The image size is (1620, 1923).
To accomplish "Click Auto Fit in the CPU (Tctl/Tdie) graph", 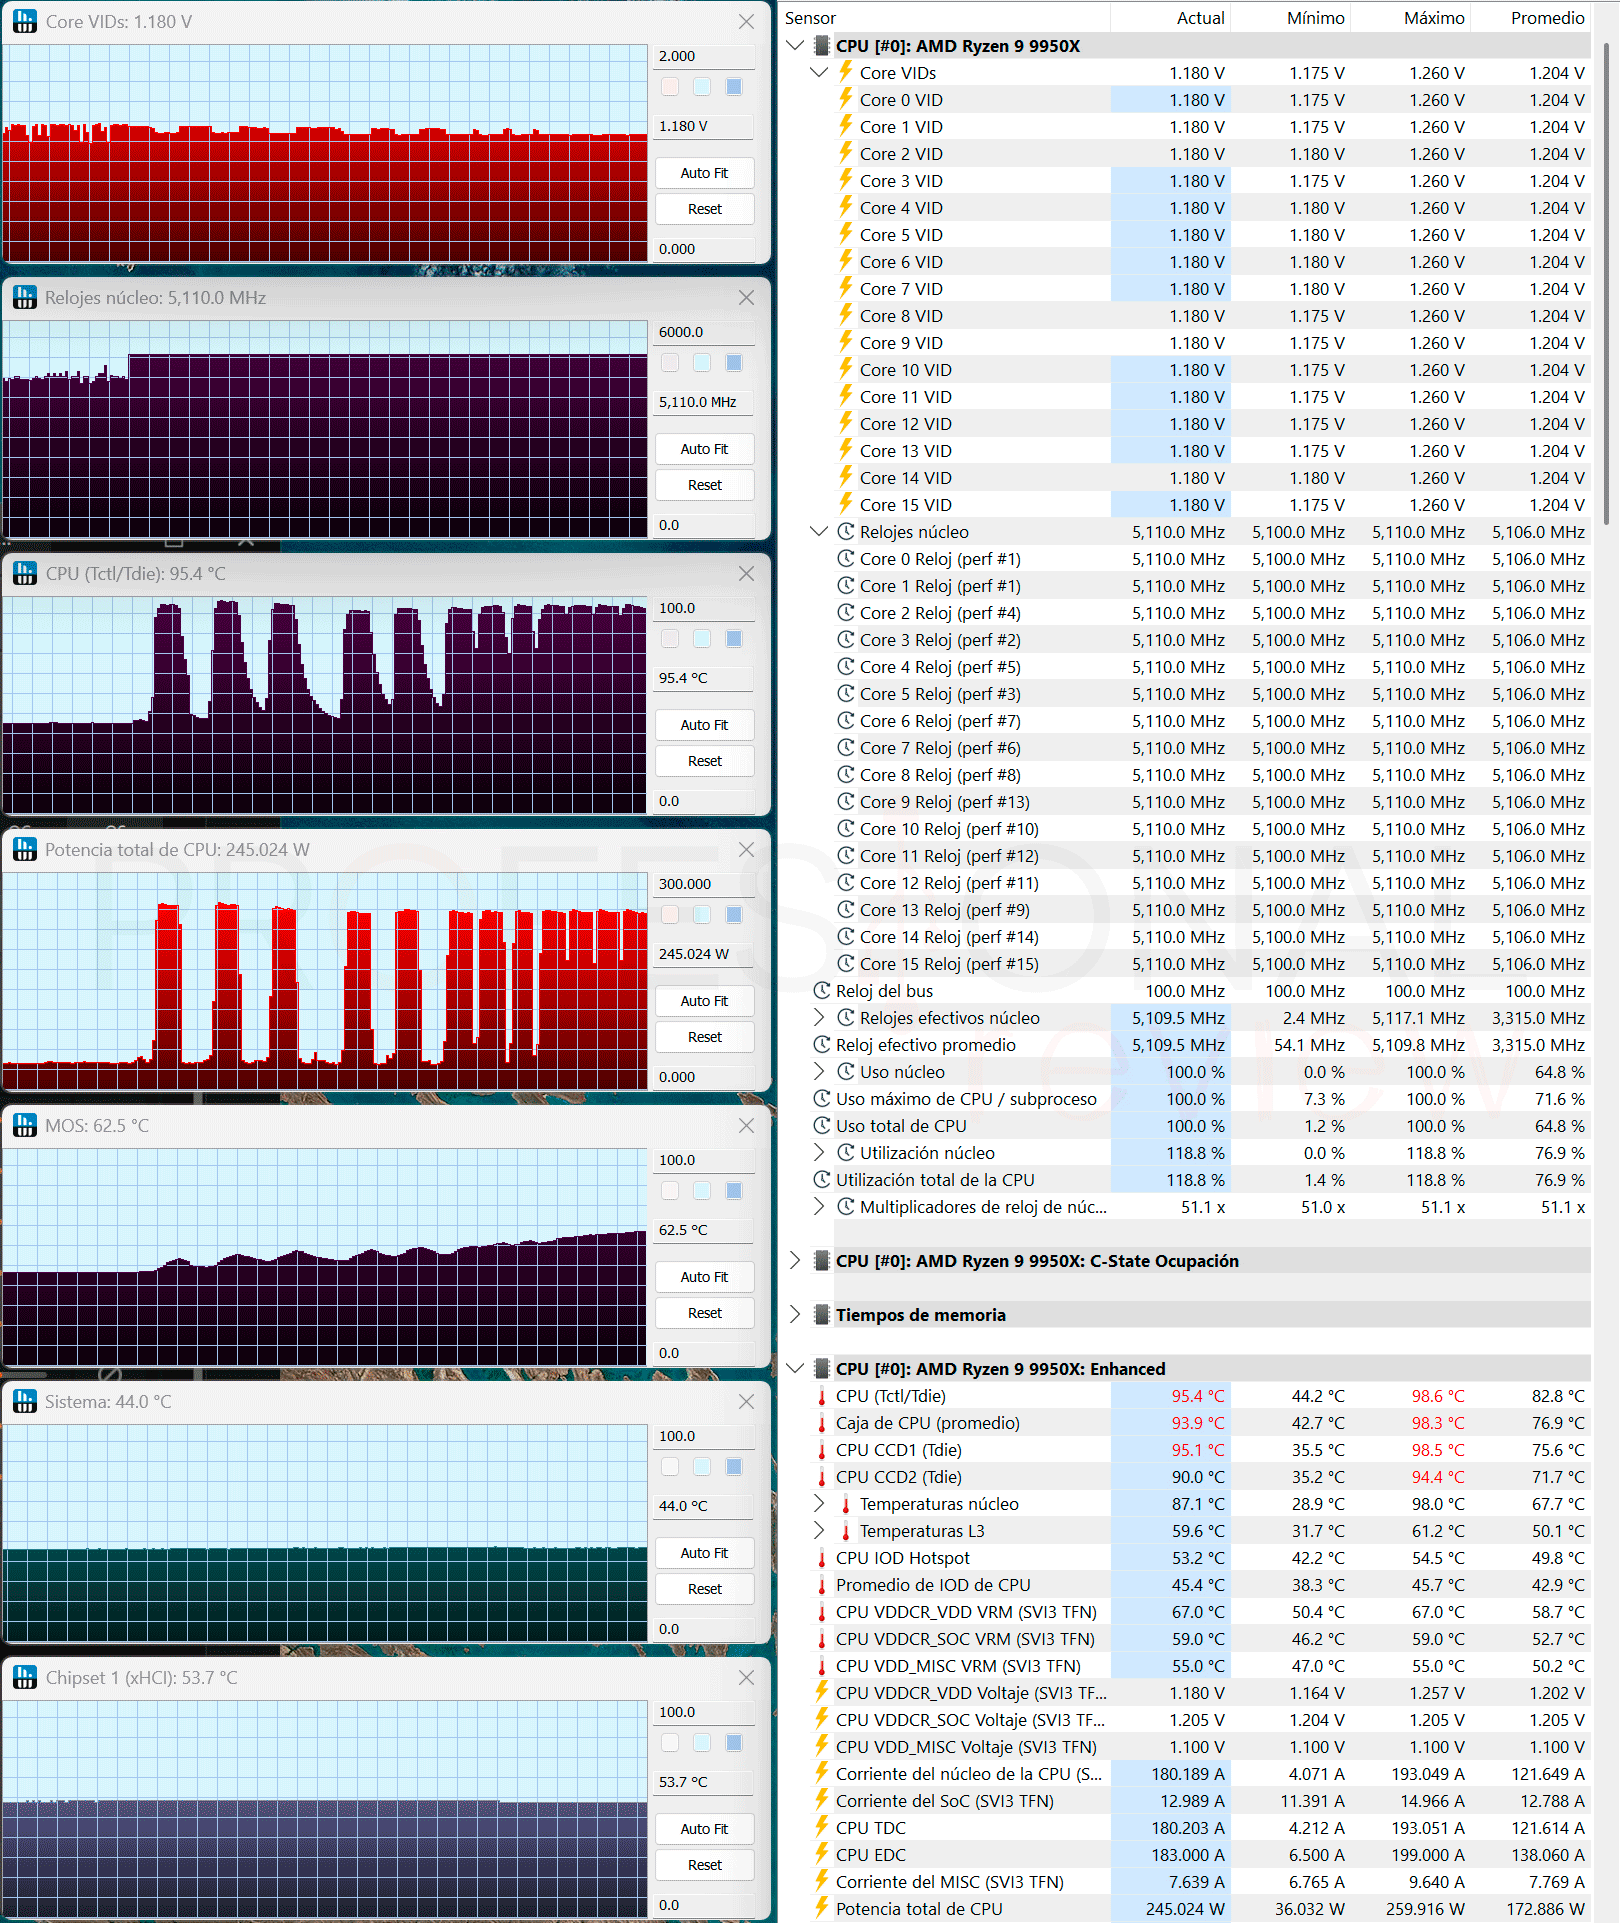I will point(704,725).
